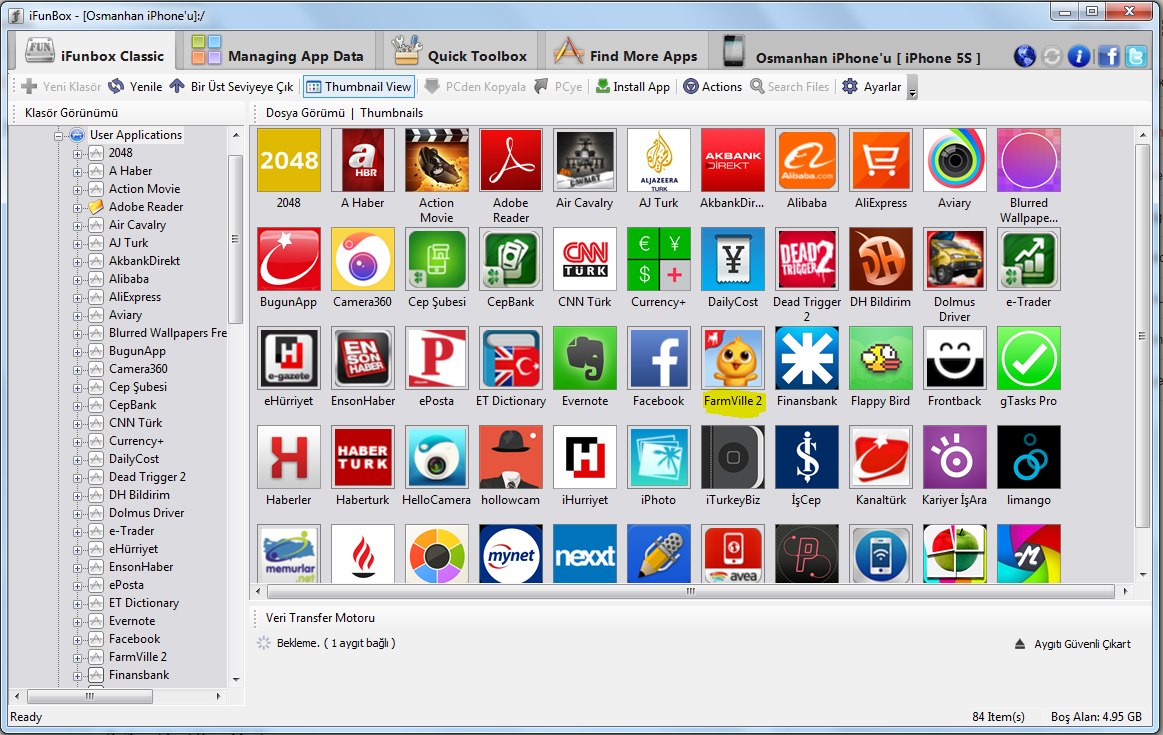The image size is (1163, 735).
Task: Click the Air Cavalry app icon
Action: 584,160
